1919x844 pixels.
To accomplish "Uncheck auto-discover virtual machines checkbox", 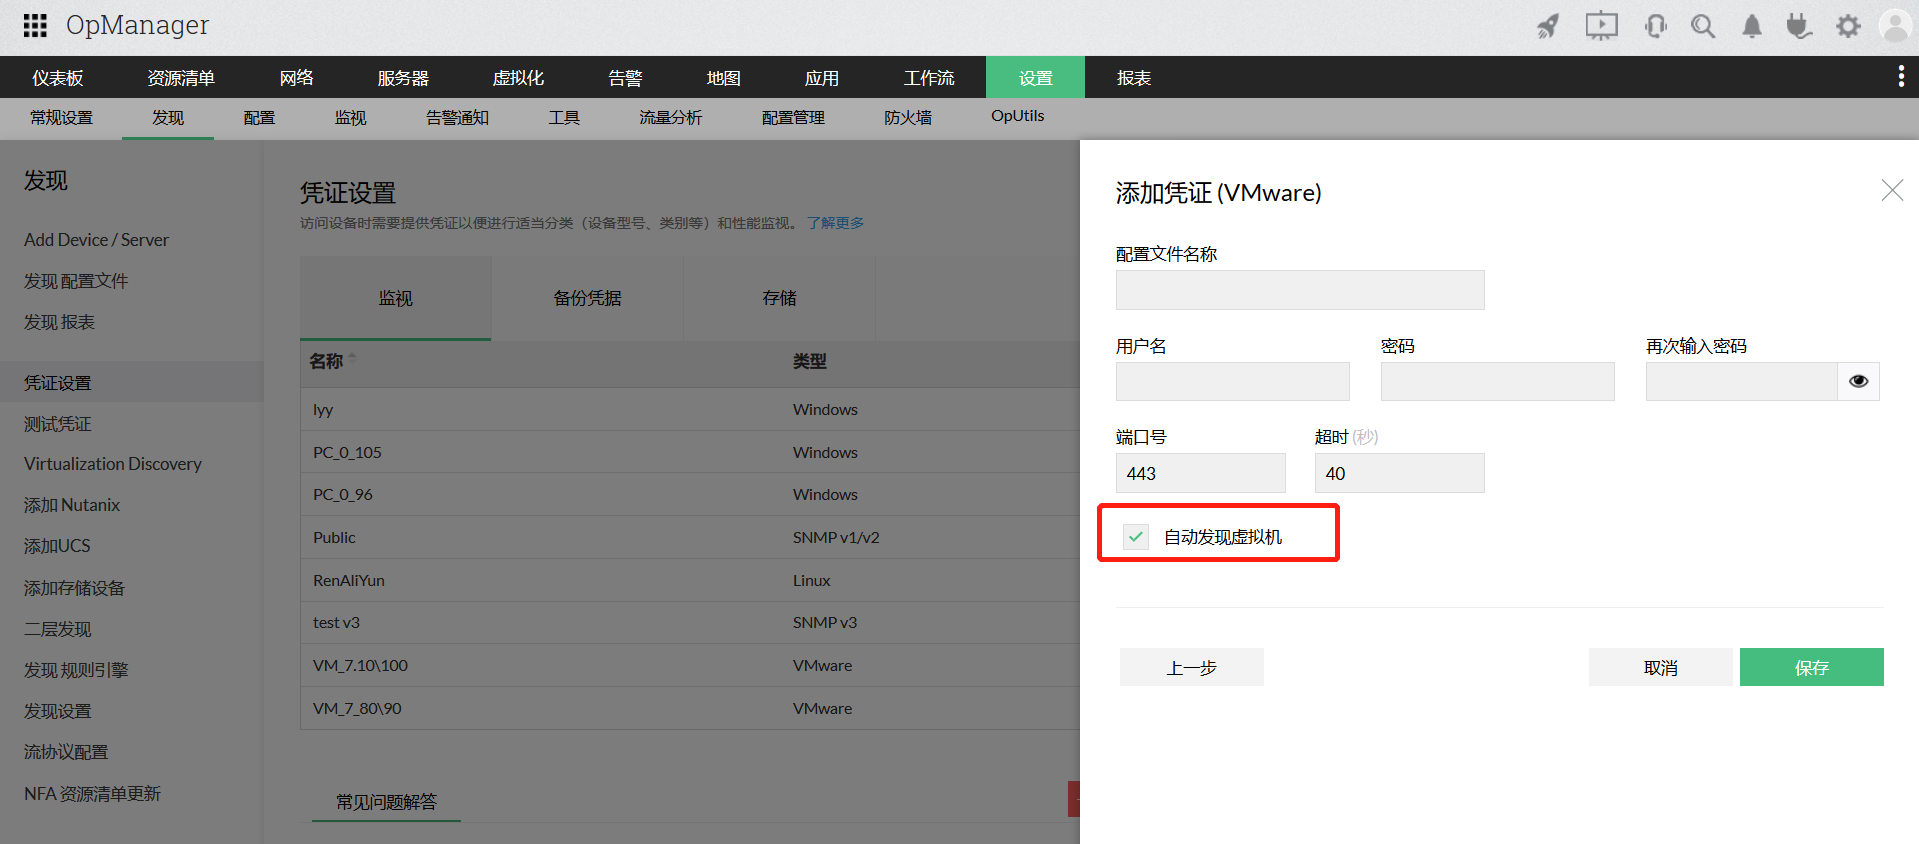I will point(1135,537).
